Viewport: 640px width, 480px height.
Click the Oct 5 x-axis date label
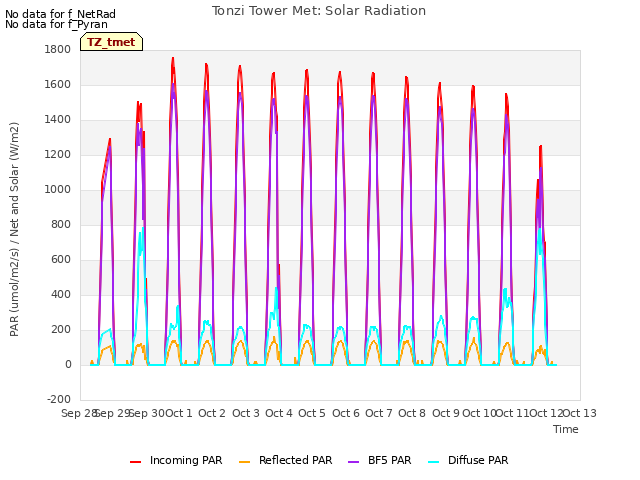click(312, 413)
